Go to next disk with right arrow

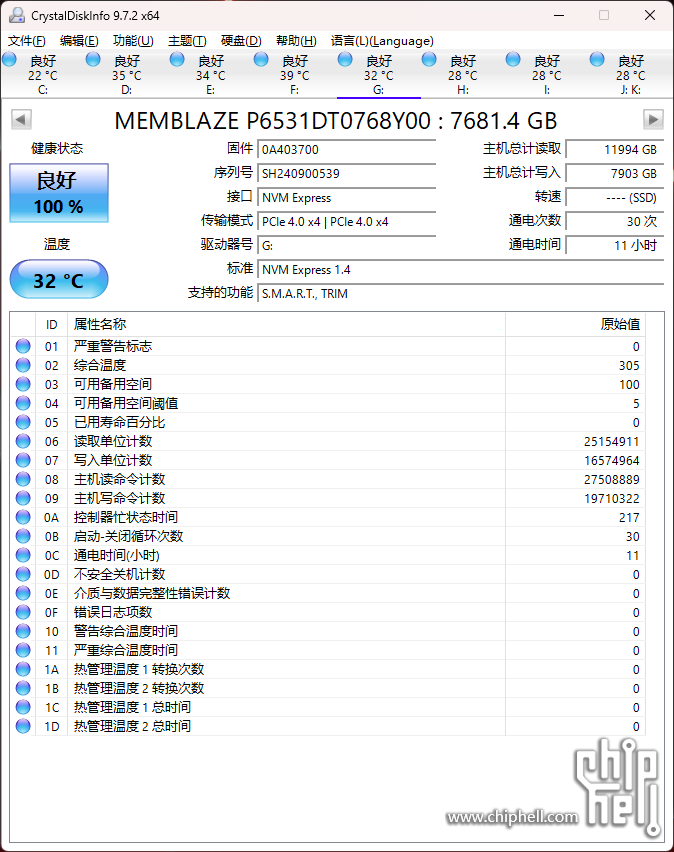(x=653, y=120)
